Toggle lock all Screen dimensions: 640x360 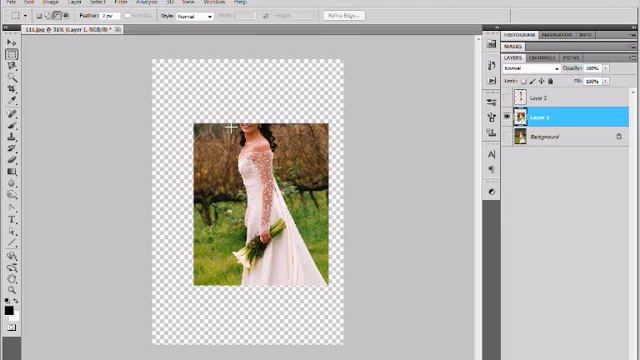(x=550, y=81)
